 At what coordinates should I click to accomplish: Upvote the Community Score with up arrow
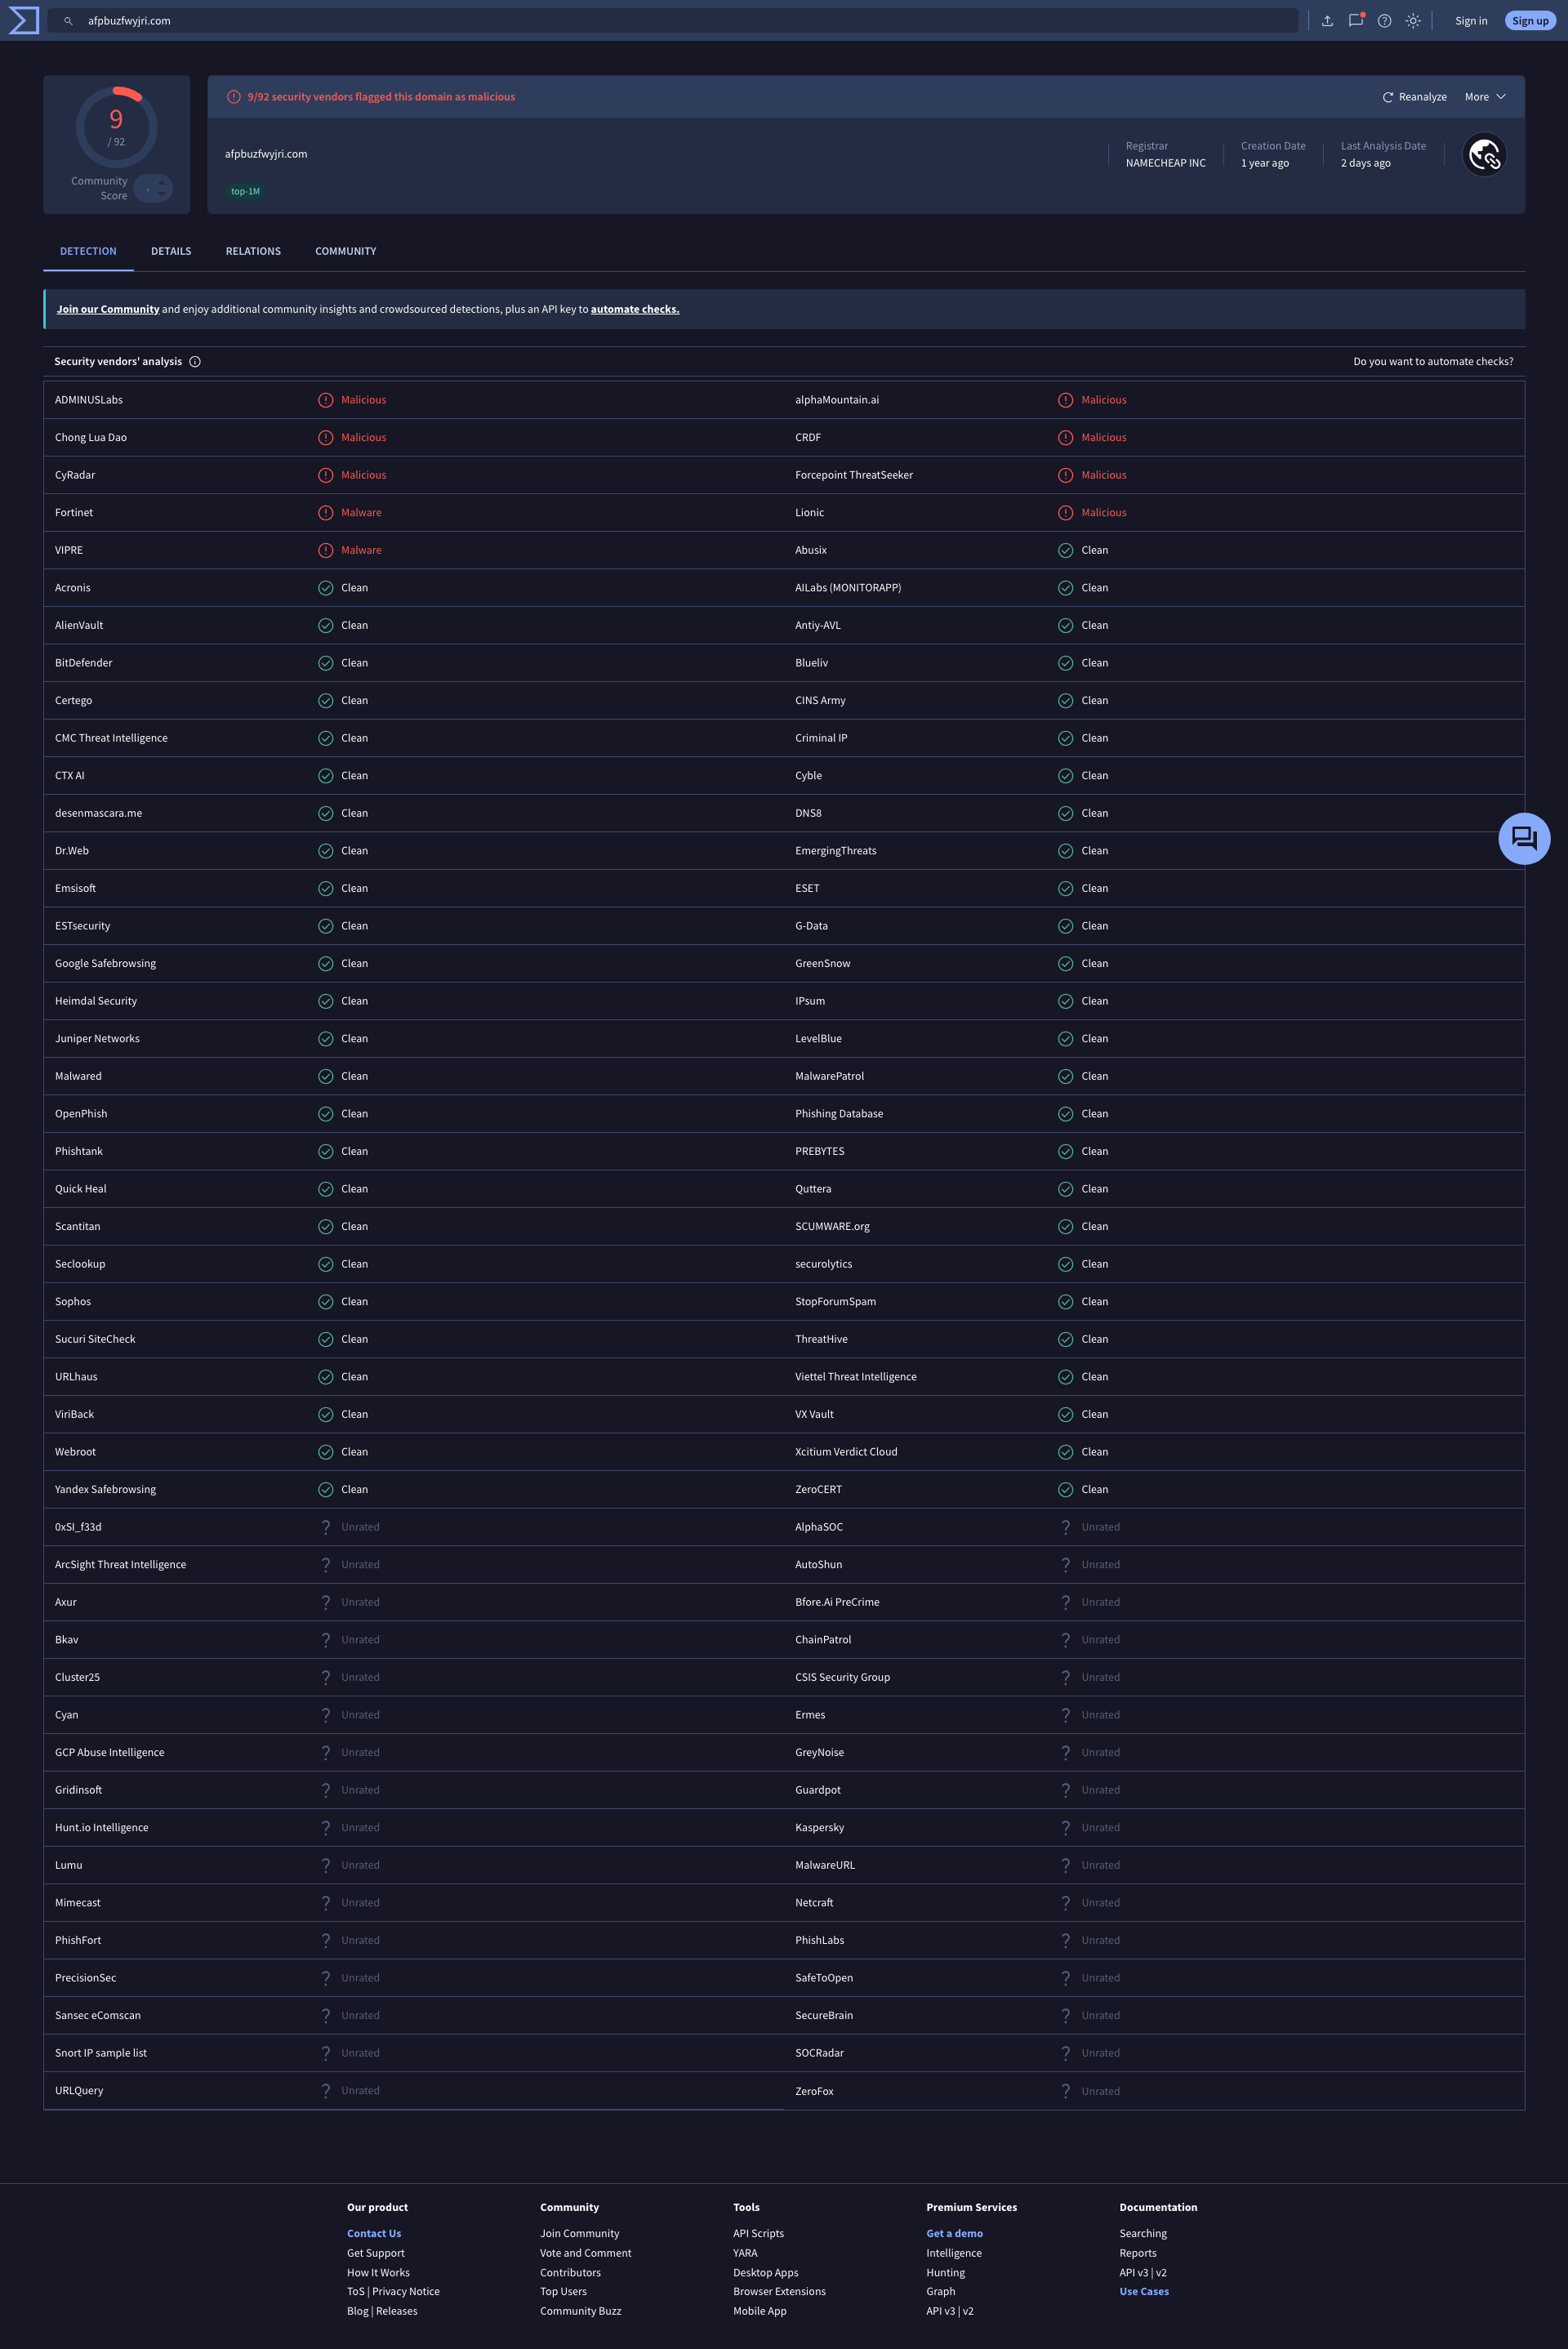[161, 182]
